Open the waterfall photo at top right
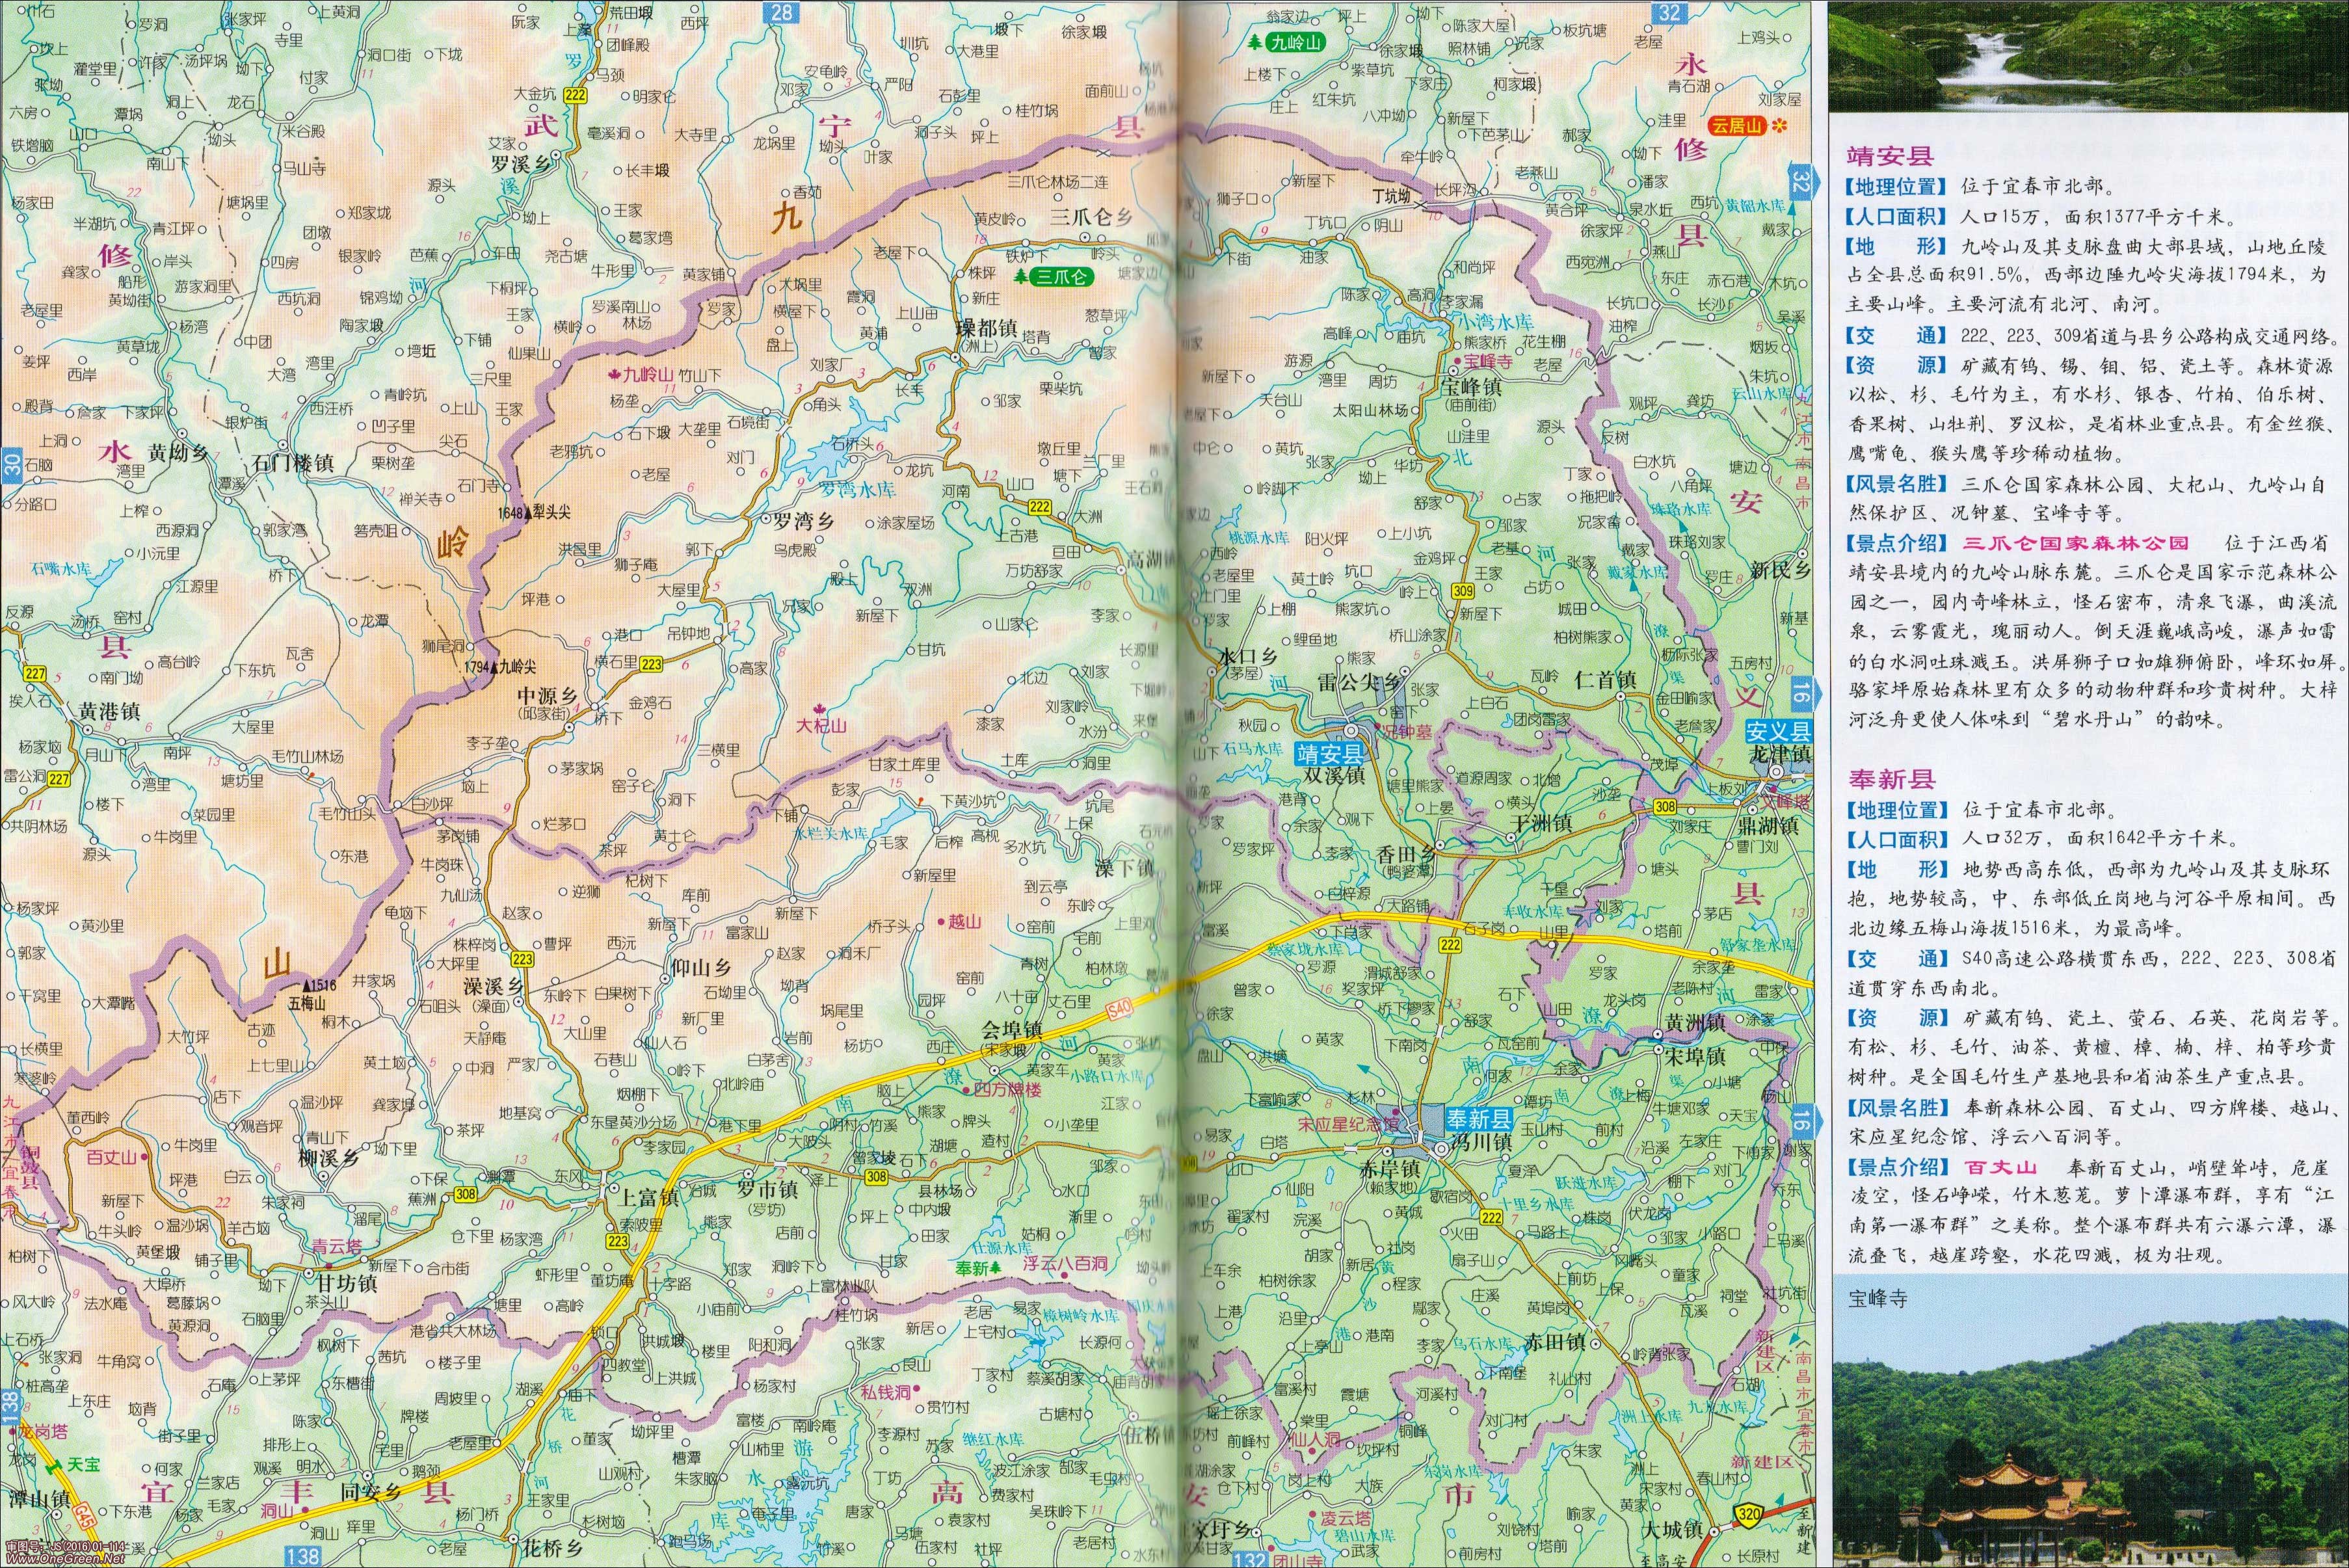Image resolution: width=2349 pixels, height=1568 pixels. pyautogui.click(x=2087, y=55)
